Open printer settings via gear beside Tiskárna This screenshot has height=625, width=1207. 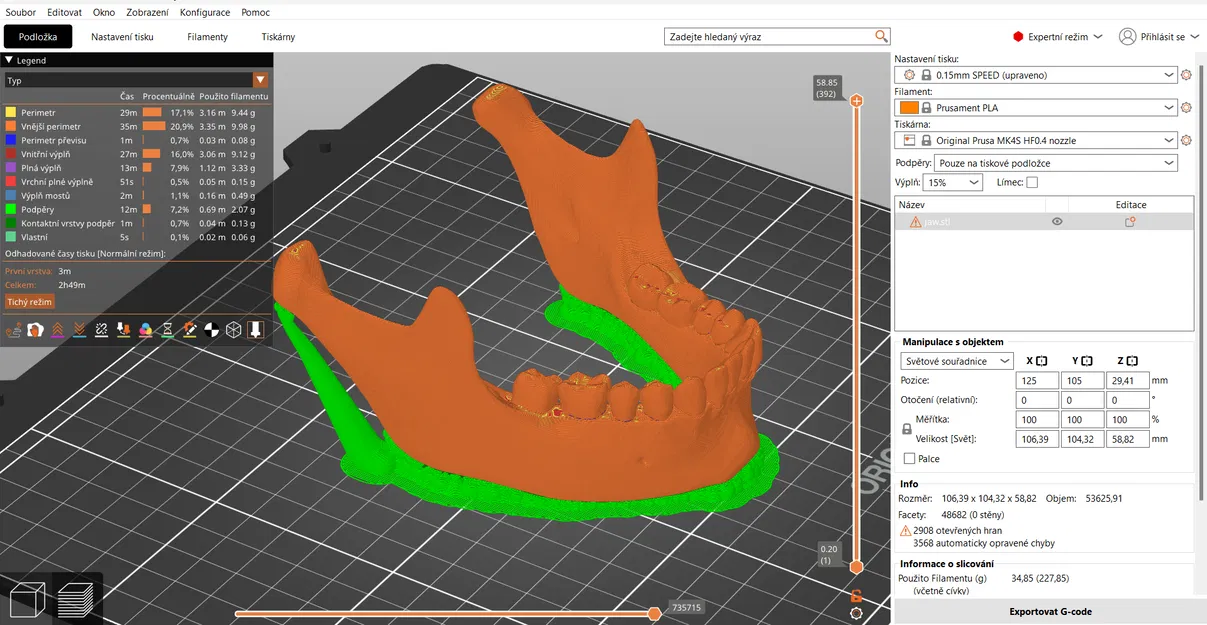(1186, 140)
